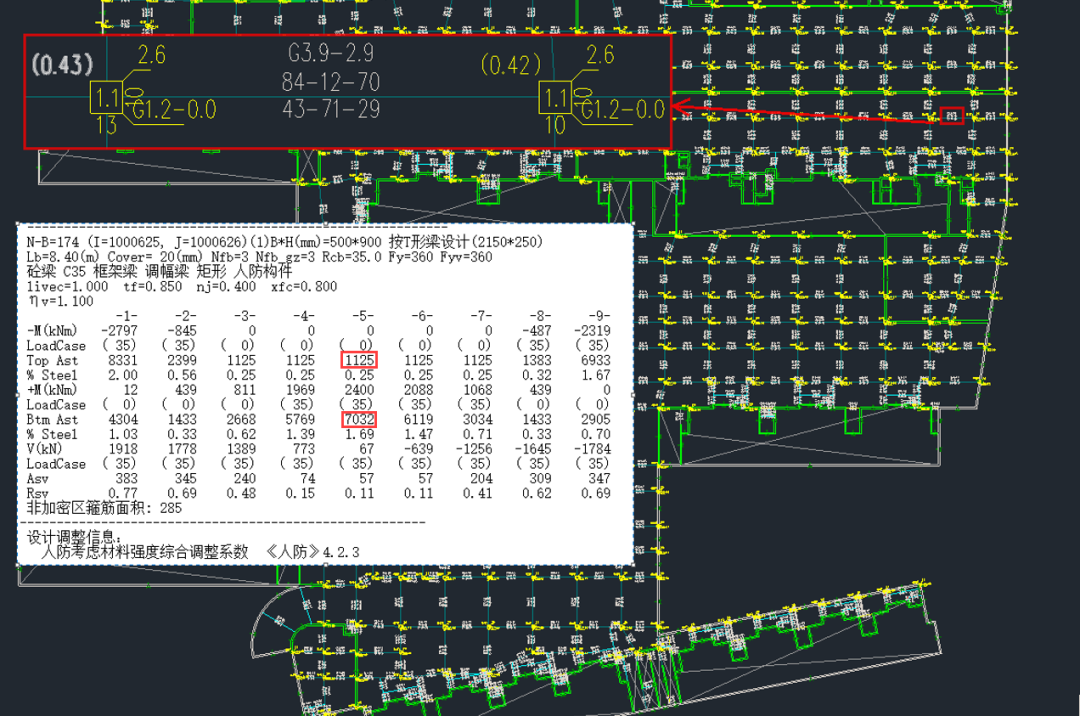Viewport: 1080px width, 716px height.
Task: Select the 人防考虑材料强度综合调整系数 line
Action: [x=200, y=551]
